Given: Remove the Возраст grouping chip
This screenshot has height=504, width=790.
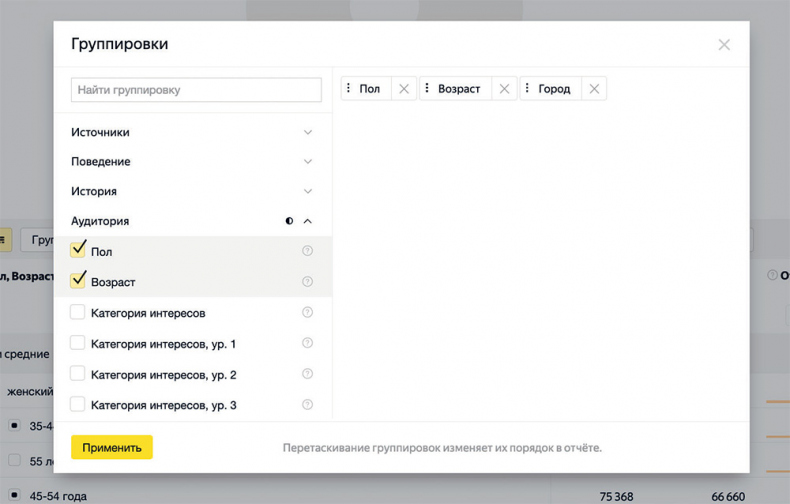Looking at the screenshot, I should [504, 89].
